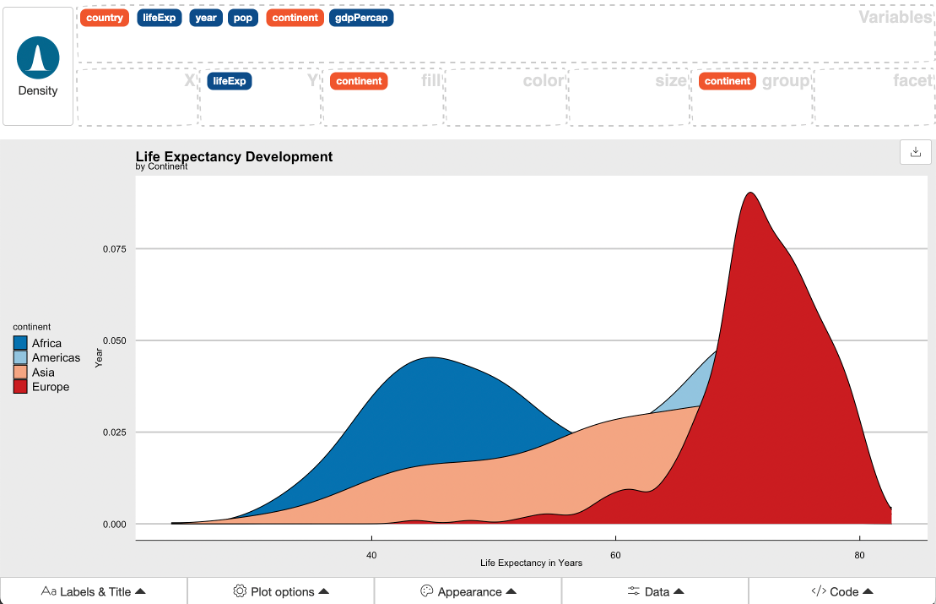Click the 0.050 y-axis tick label
The height and width of the screenshot is (604, 936).
[x=115, y=341]
